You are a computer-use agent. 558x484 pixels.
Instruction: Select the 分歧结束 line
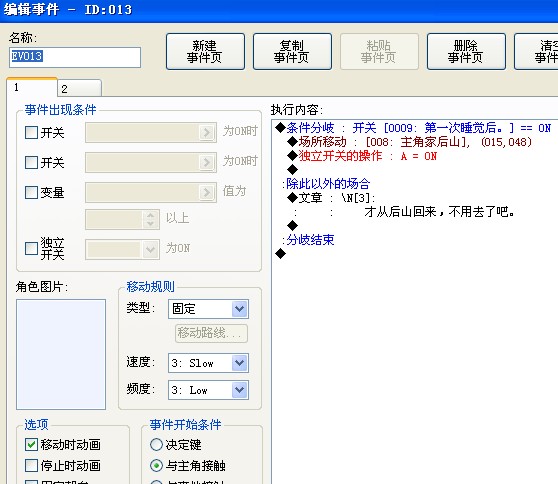pyautogui.click(x=308, y=240)
